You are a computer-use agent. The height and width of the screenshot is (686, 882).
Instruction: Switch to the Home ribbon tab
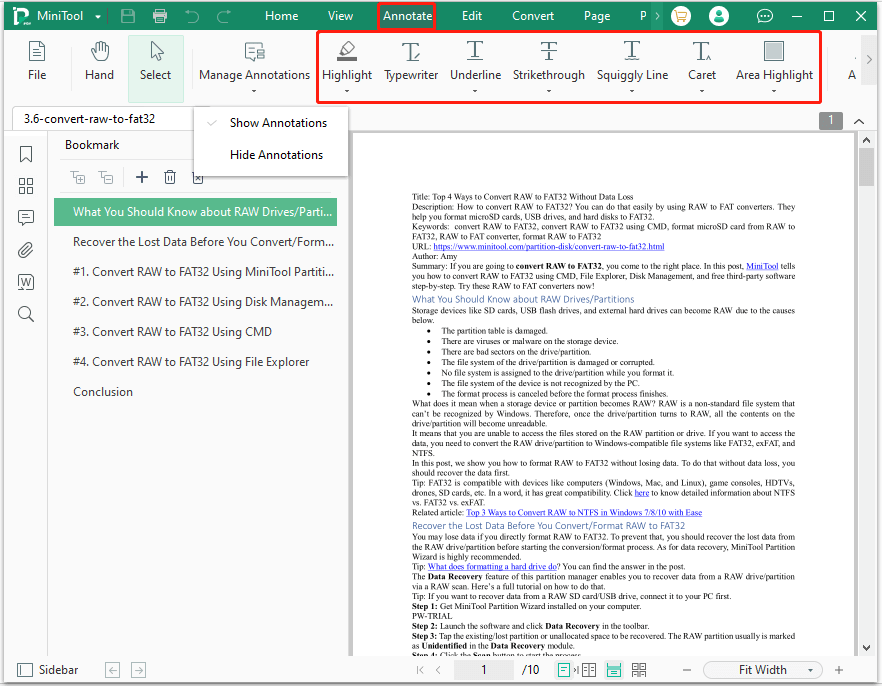pyautogui.click(x=281, y=15)
